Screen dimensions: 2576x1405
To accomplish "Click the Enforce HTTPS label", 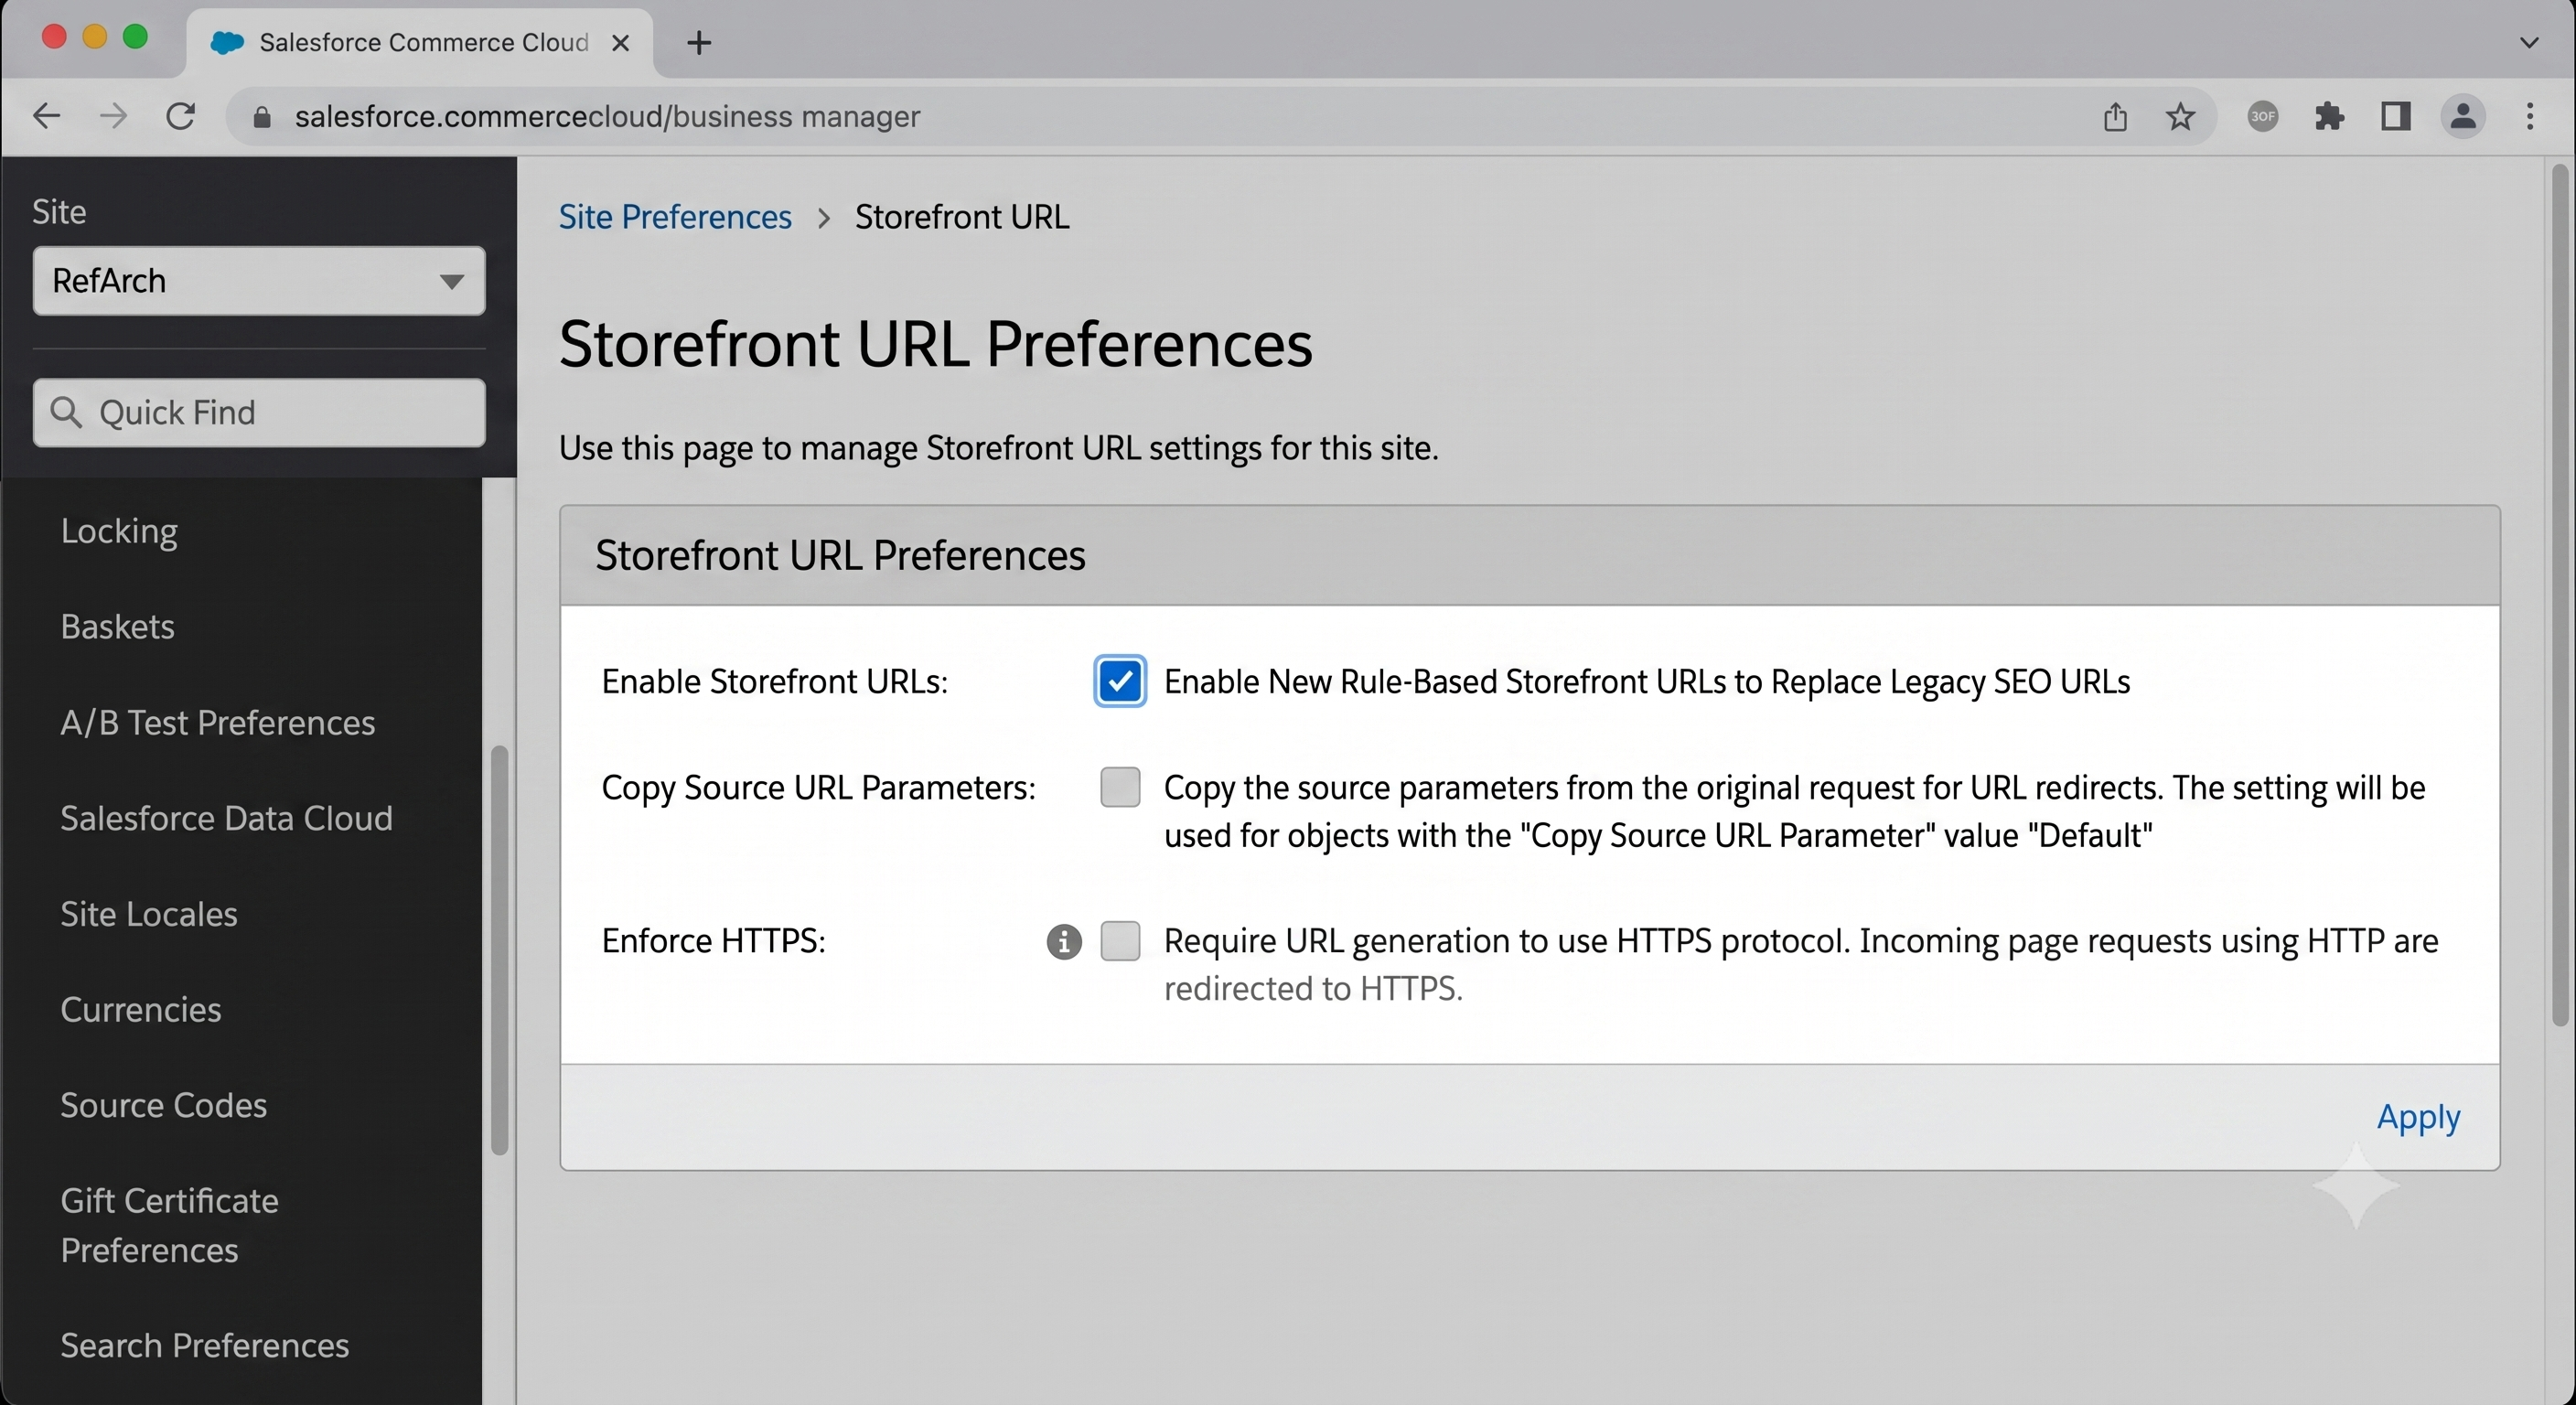I will [x=714, y=941].
